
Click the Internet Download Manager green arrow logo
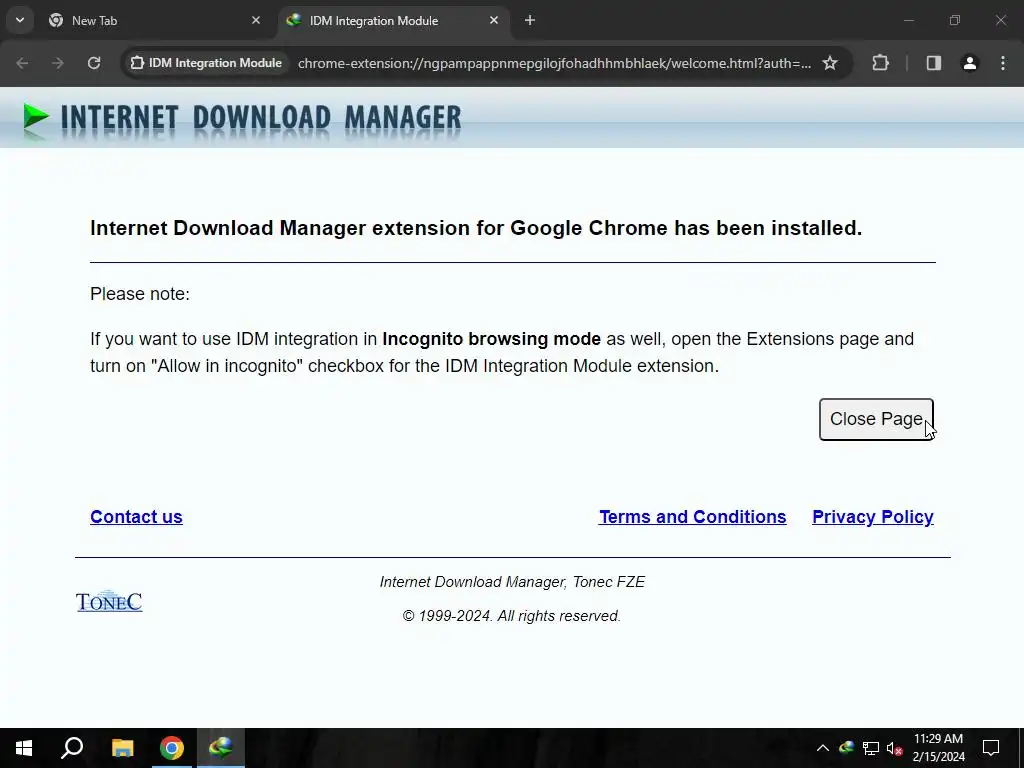pos(36,118)
